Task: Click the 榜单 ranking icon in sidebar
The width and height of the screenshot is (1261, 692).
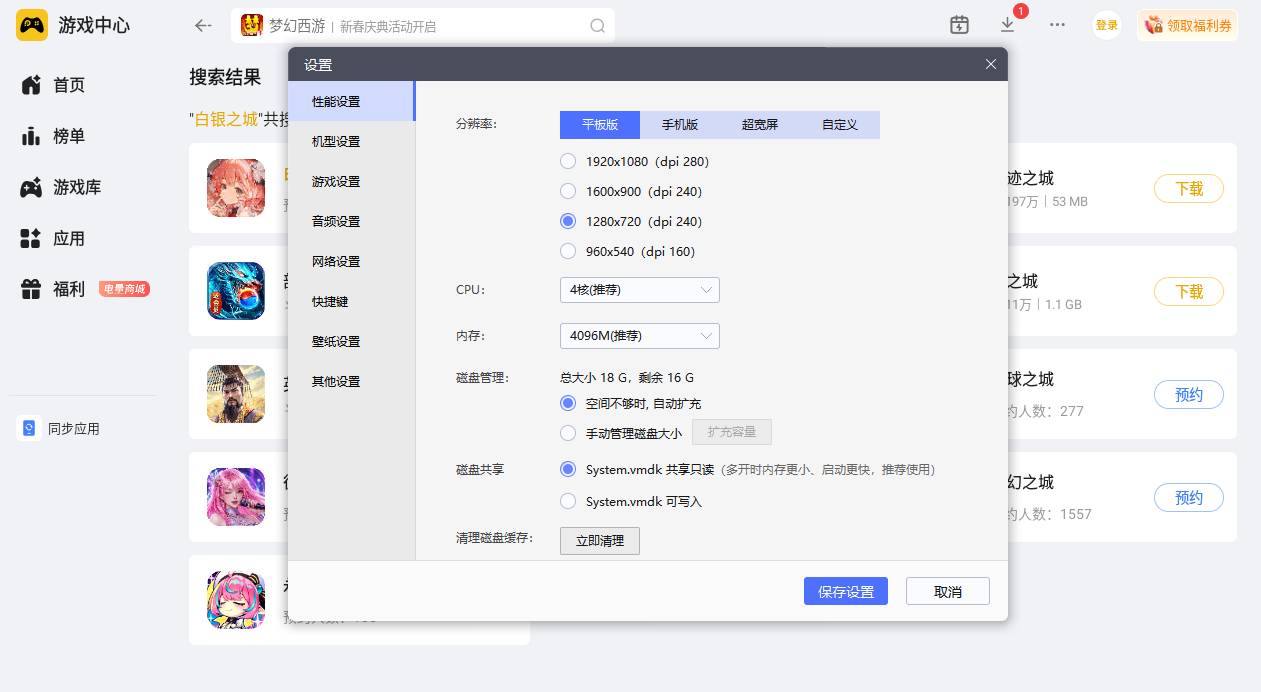Action: click(31, 136)
